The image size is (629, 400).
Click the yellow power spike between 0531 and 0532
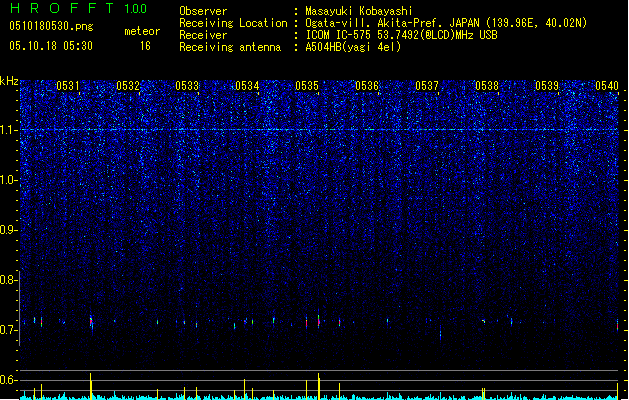(91, 386)
